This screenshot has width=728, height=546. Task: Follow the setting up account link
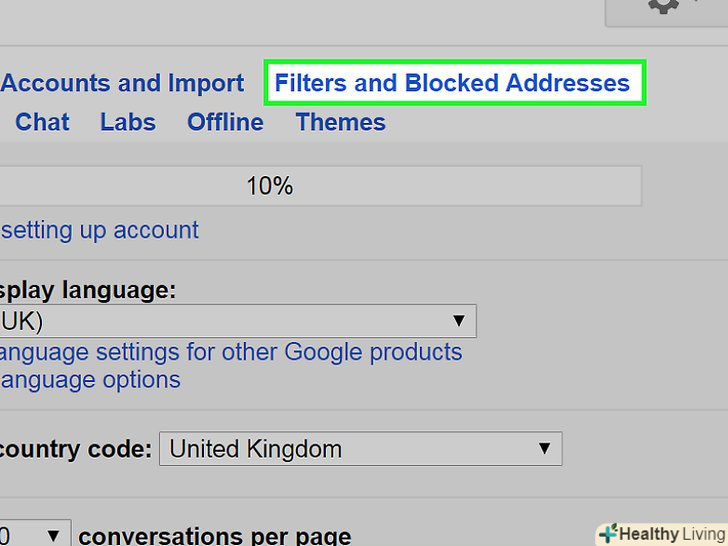click(99, 230)
